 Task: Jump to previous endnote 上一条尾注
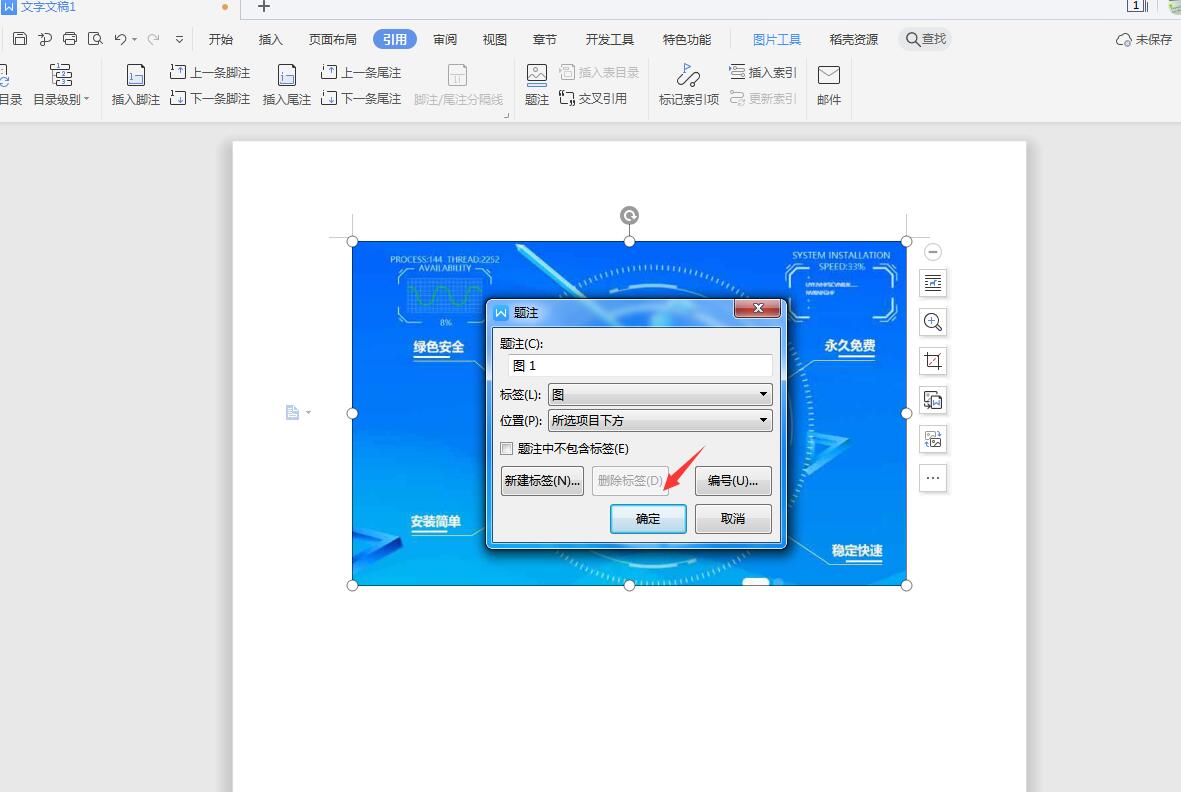[x=361, y=72]
